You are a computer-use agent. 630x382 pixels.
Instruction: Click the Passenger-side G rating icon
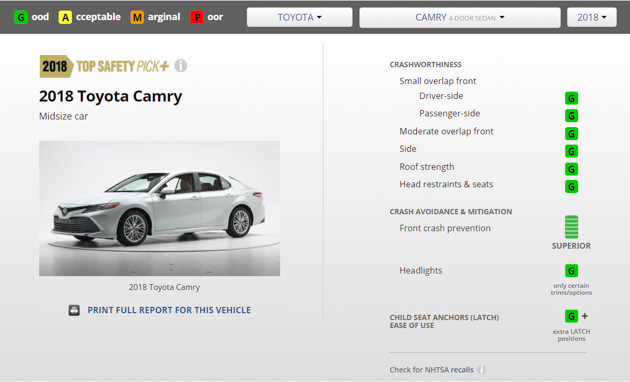coord(571,116)
